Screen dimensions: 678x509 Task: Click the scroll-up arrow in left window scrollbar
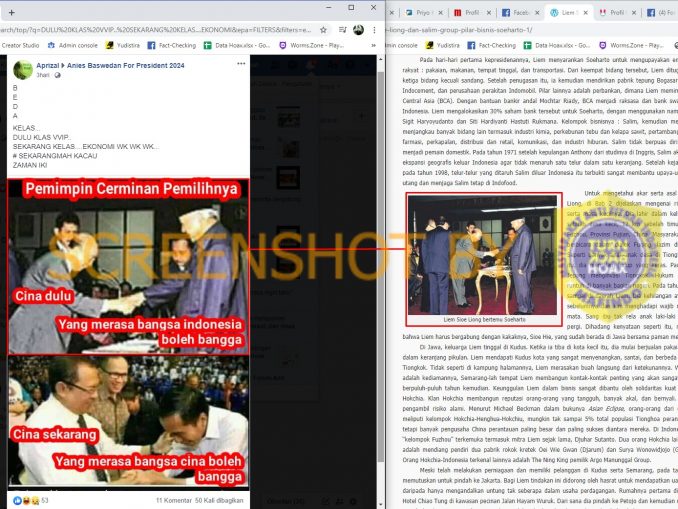pyautogui.click(x=381, y=59)
